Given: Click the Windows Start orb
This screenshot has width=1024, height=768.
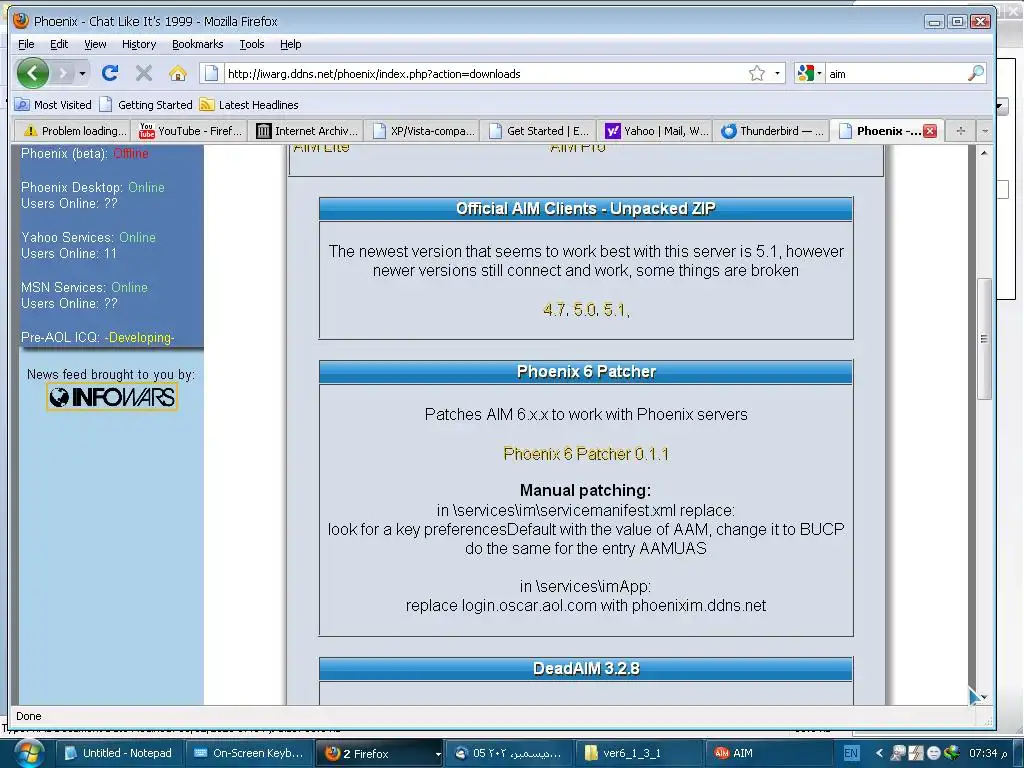Looking at the screenshot, I should pyautogui.click(x=29, y=753).
